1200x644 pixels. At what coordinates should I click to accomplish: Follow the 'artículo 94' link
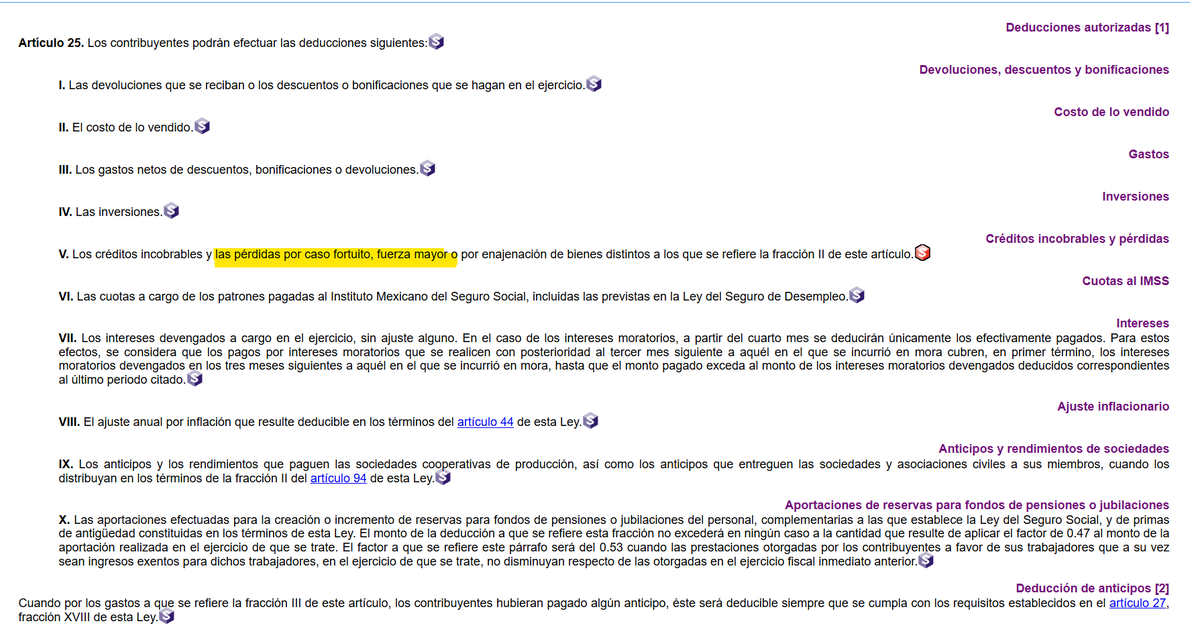338,478
